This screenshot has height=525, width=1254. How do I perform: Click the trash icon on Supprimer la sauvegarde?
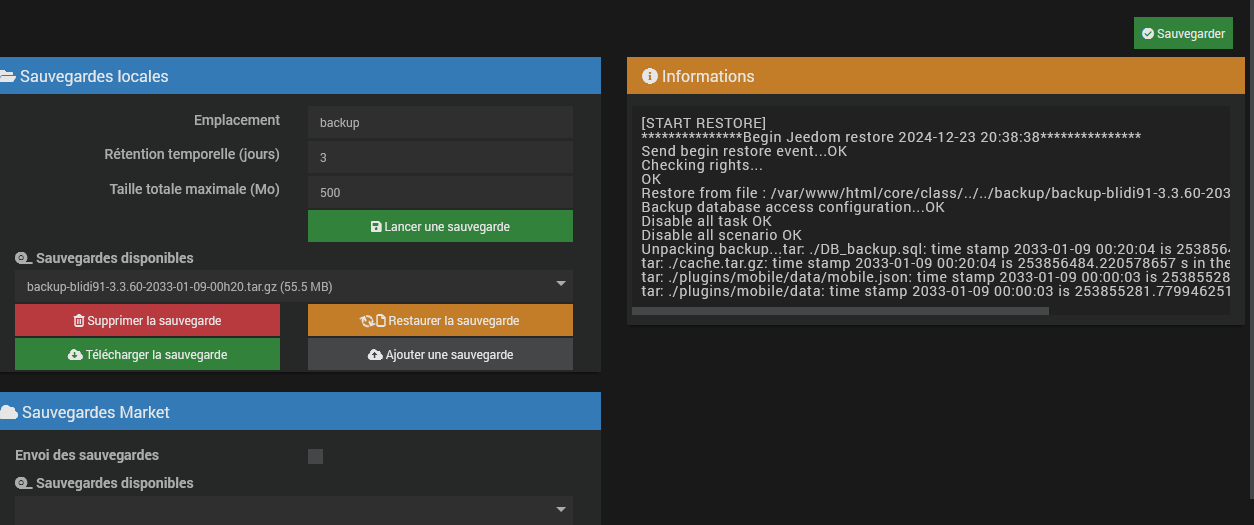click(79, 321)
